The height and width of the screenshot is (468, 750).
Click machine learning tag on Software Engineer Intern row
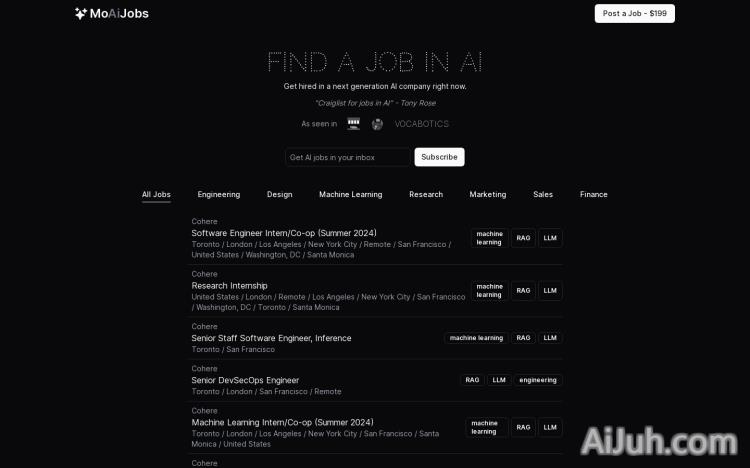click(489, 238)
